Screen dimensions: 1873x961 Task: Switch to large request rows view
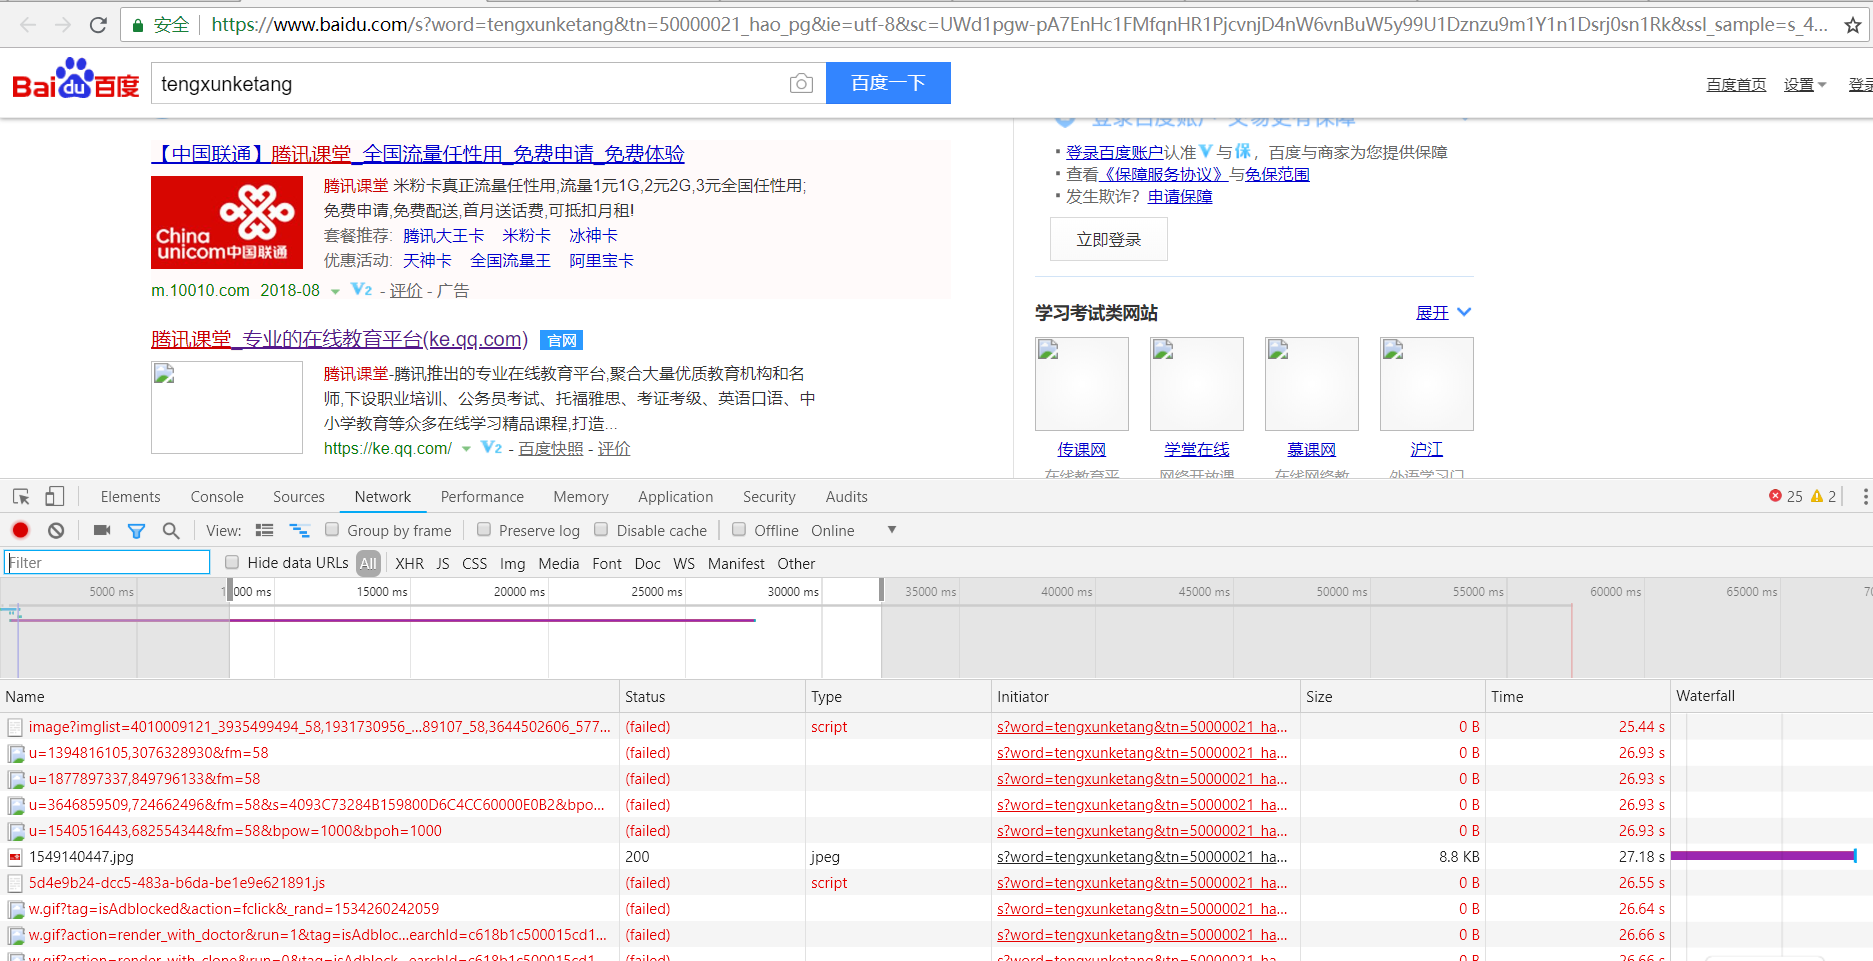click(x=265, y=530)
